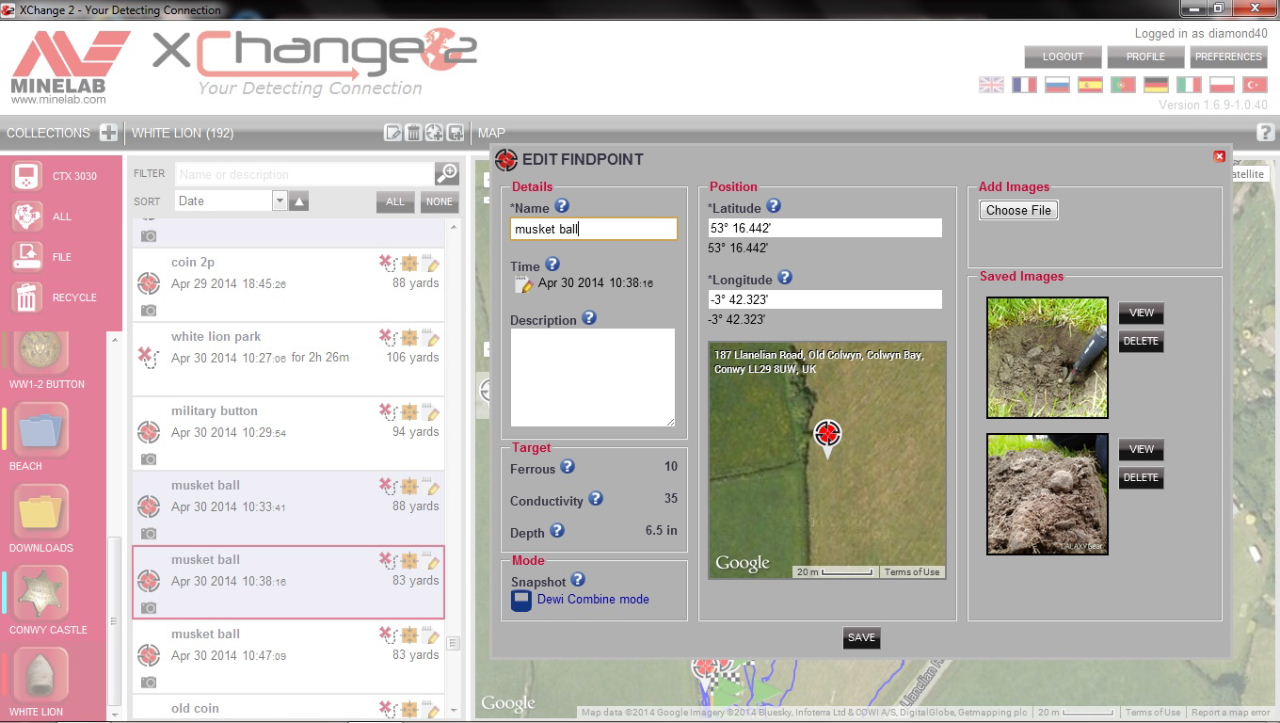Toggle ascending sort order arrow

[x=299, y=201]
